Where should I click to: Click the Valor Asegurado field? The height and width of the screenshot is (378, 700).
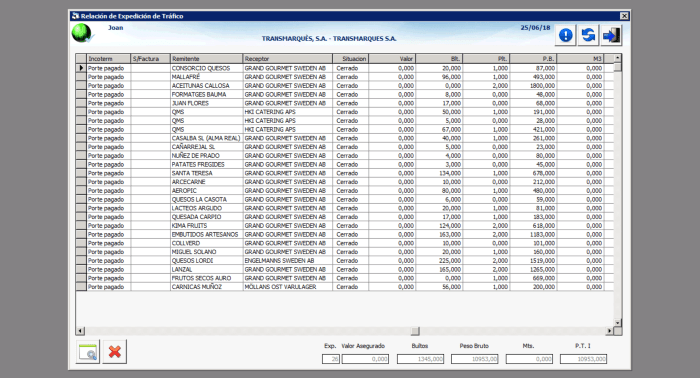point(365,359)
